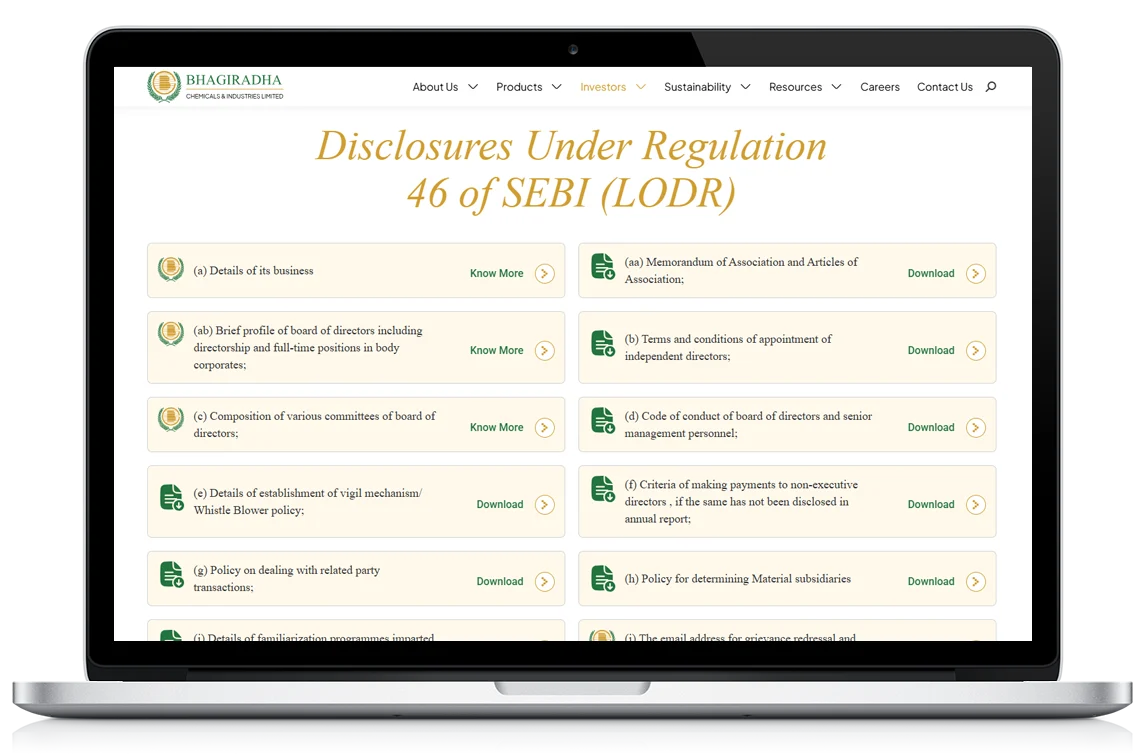Download criteria of payments to non-executive directors
Viewport: 1145px width, 756px height.
pos(931,505)
